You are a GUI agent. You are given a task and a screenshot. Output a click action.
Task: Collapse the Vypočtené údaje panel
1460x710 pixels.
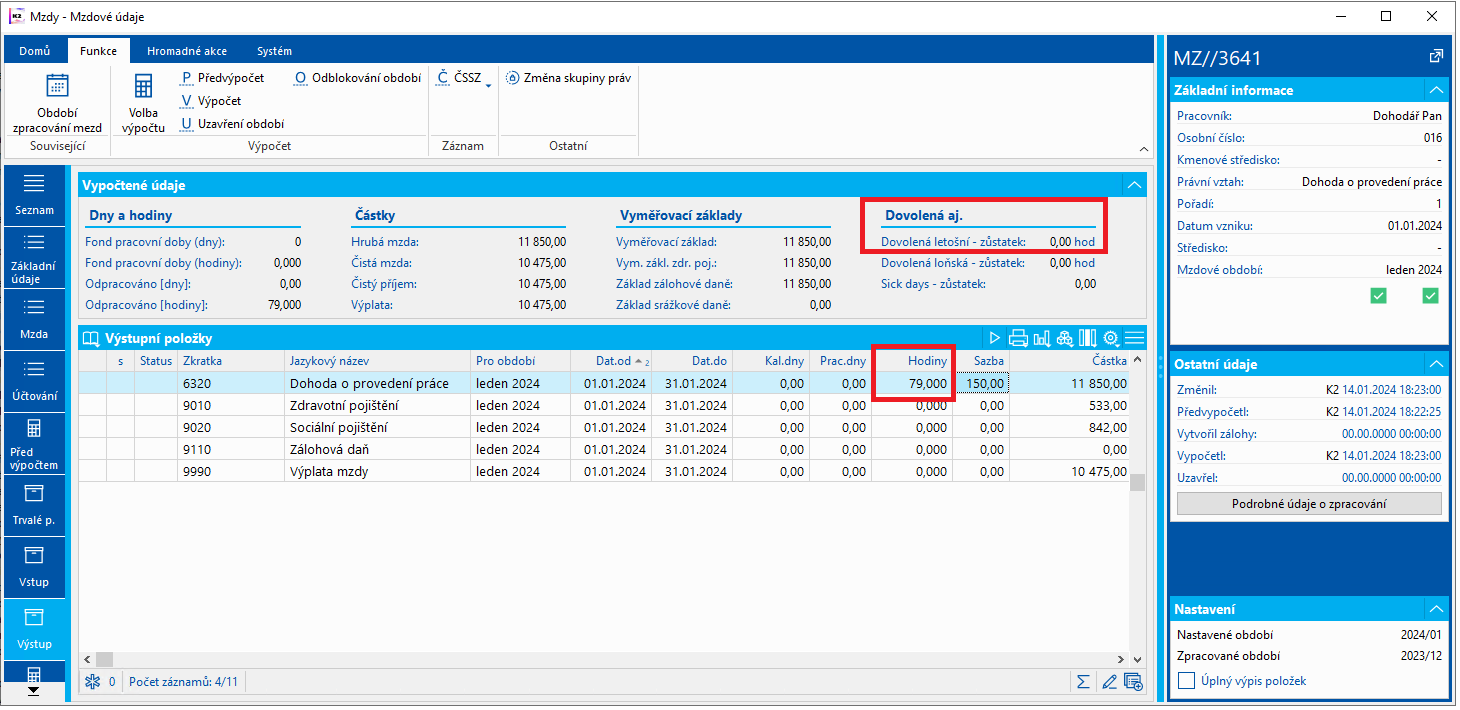point(1133,185)
